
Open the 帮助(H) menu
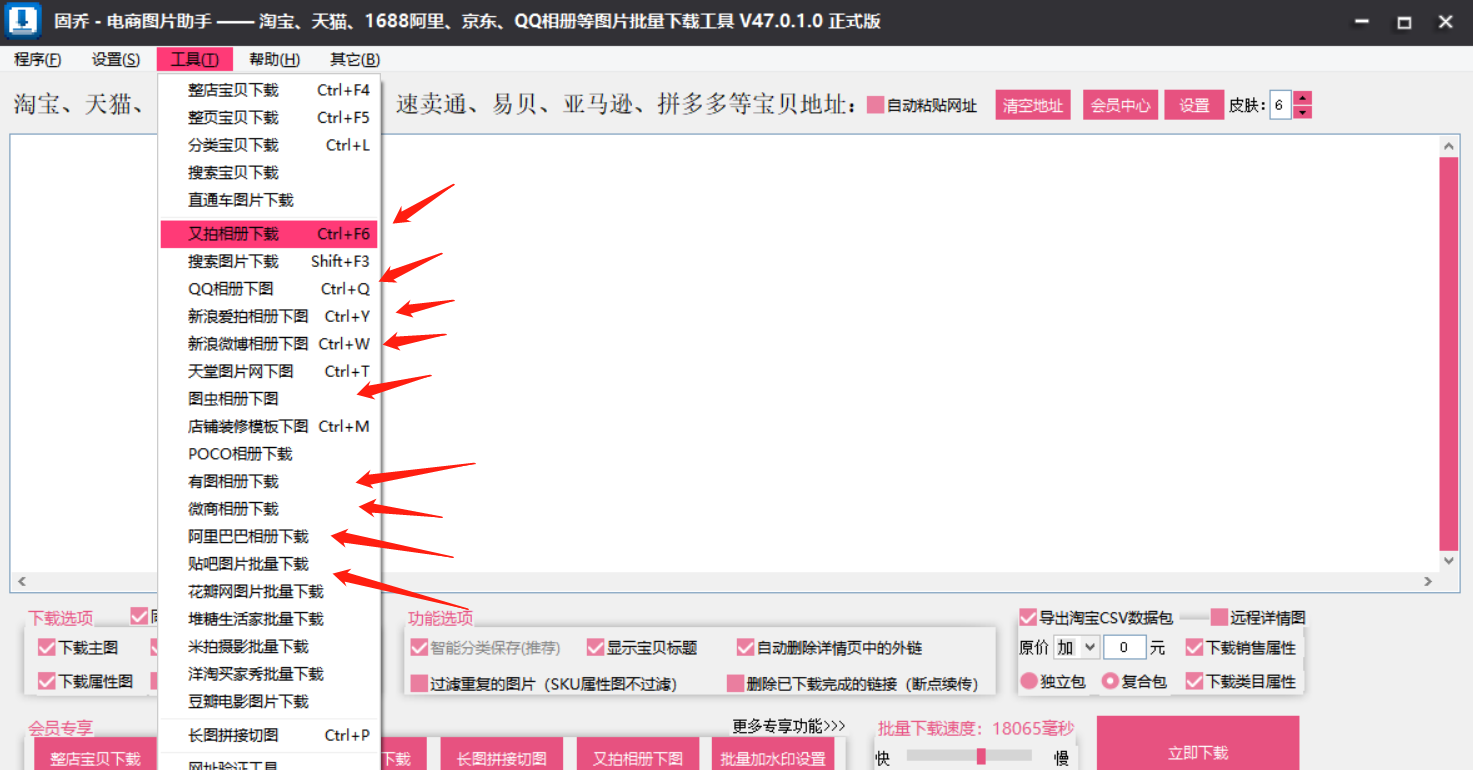275,59
